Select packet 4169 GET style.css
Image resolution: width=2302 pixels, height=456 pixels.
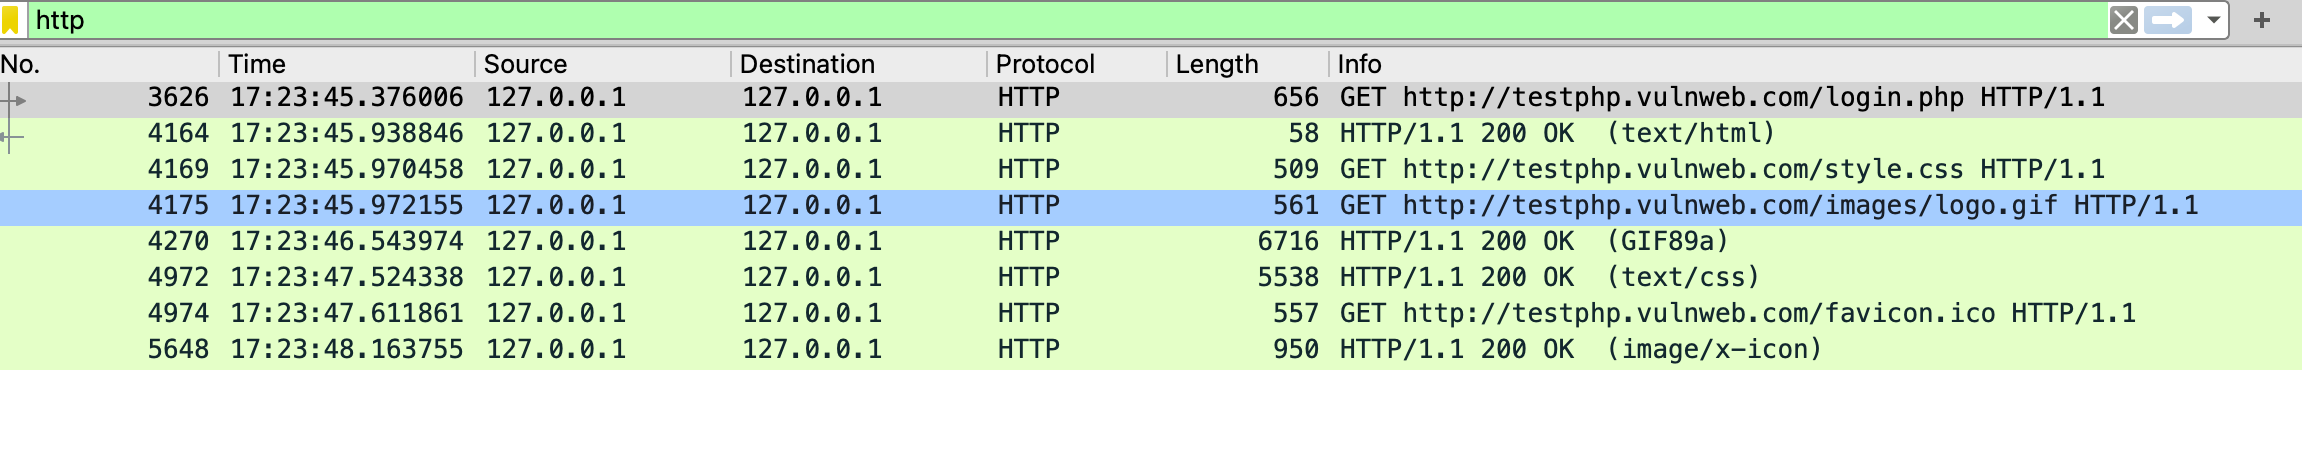pyautogui.click(x=1151, y=170)
